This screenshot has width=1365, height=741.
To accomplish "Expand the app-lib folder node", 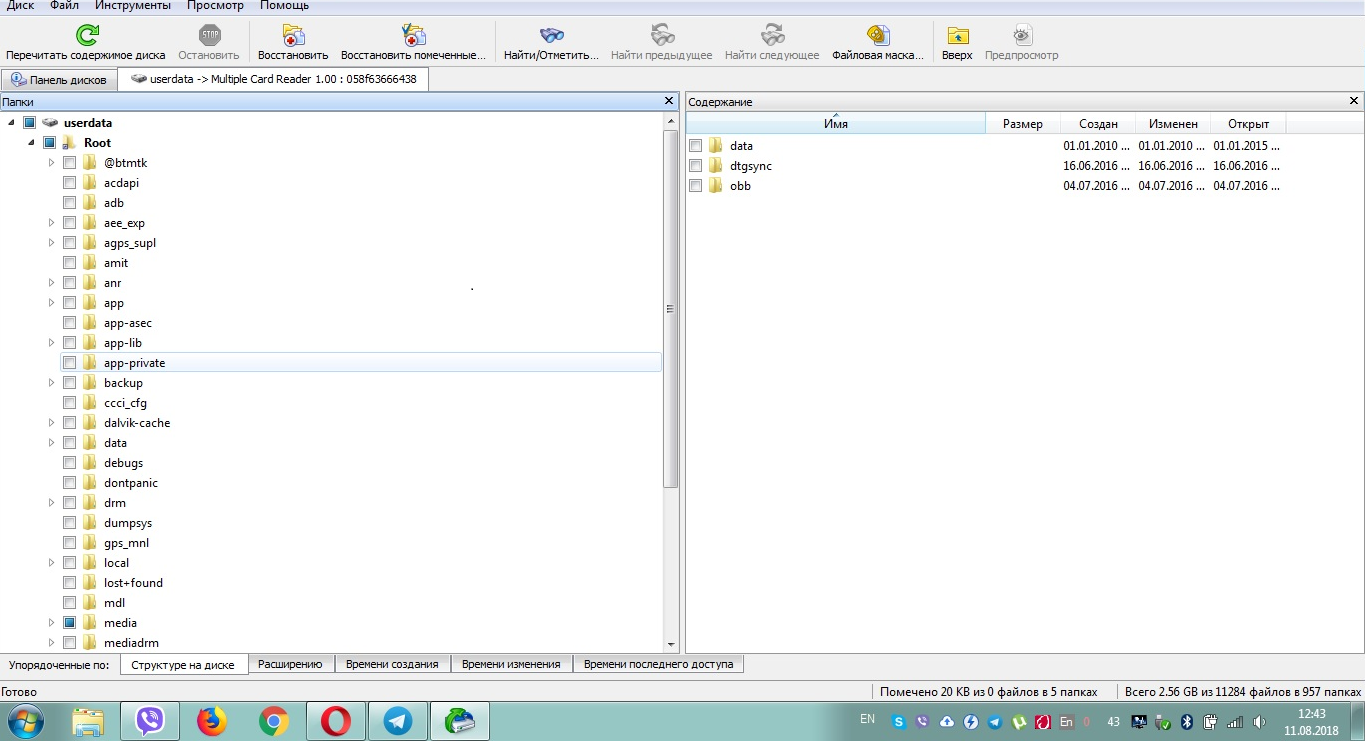I will [52, 343].
